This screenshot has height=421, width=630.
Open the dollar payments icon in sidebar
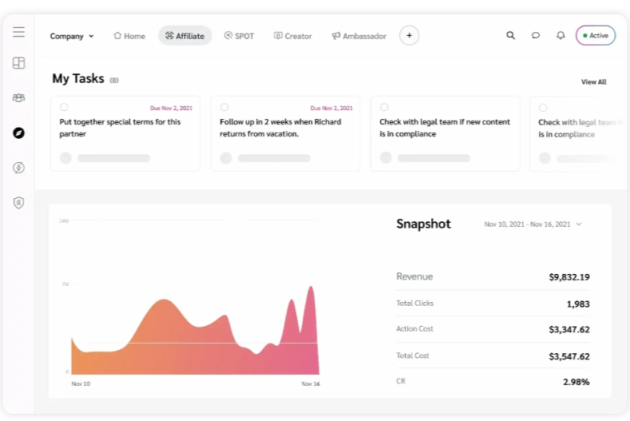tap(18, 168)
